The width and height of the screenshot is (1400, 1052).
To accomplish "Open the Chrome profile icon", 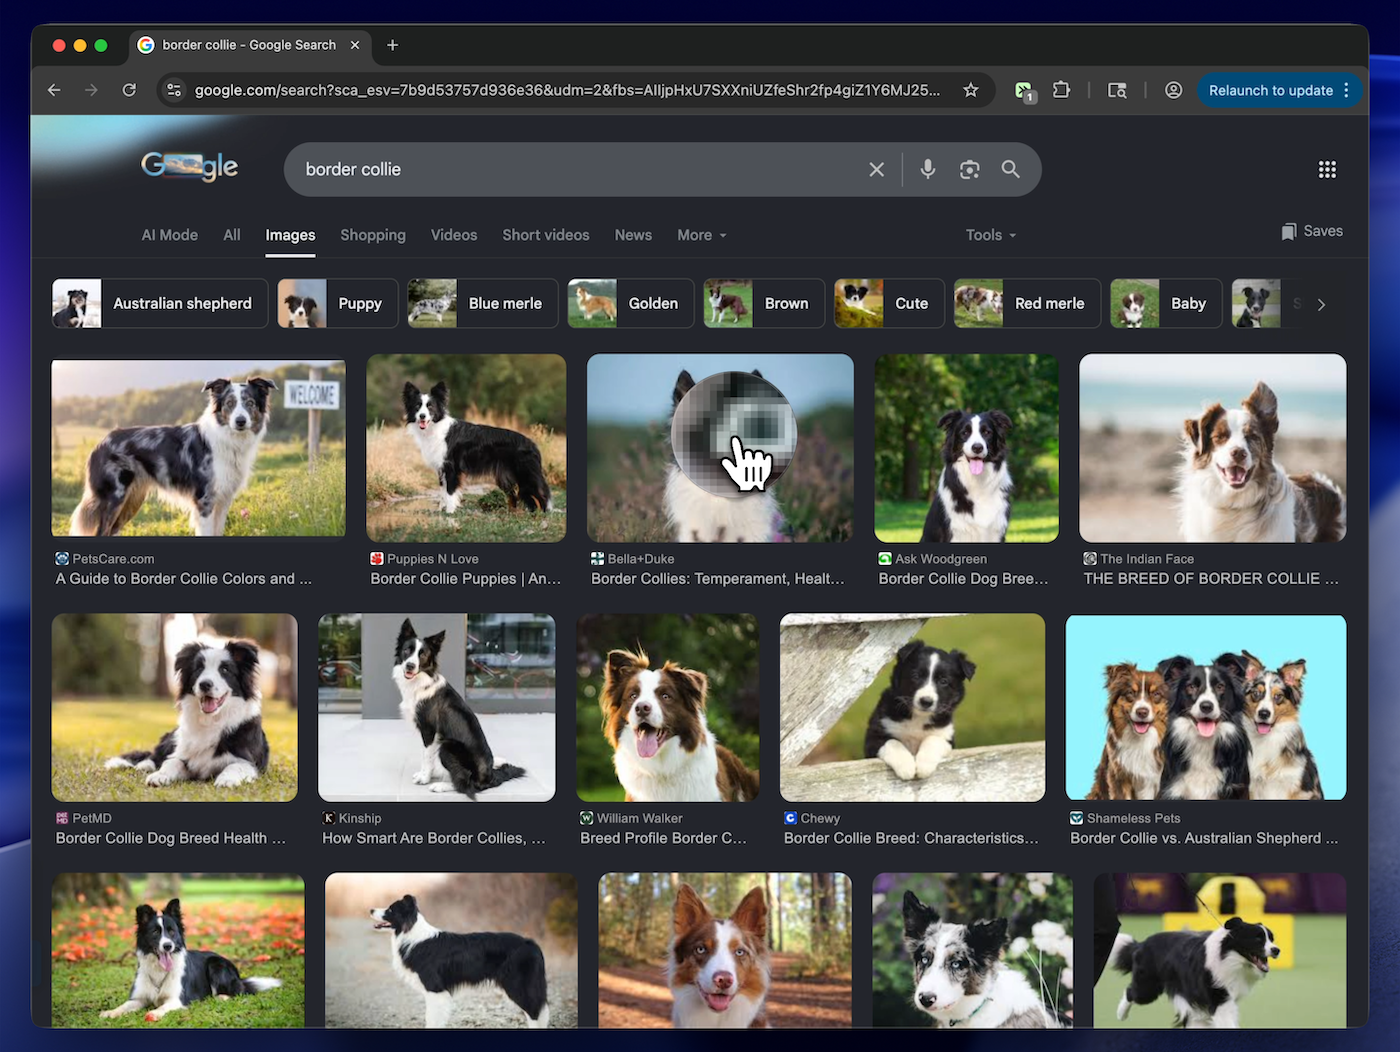I will click(x=1173, y=90).
